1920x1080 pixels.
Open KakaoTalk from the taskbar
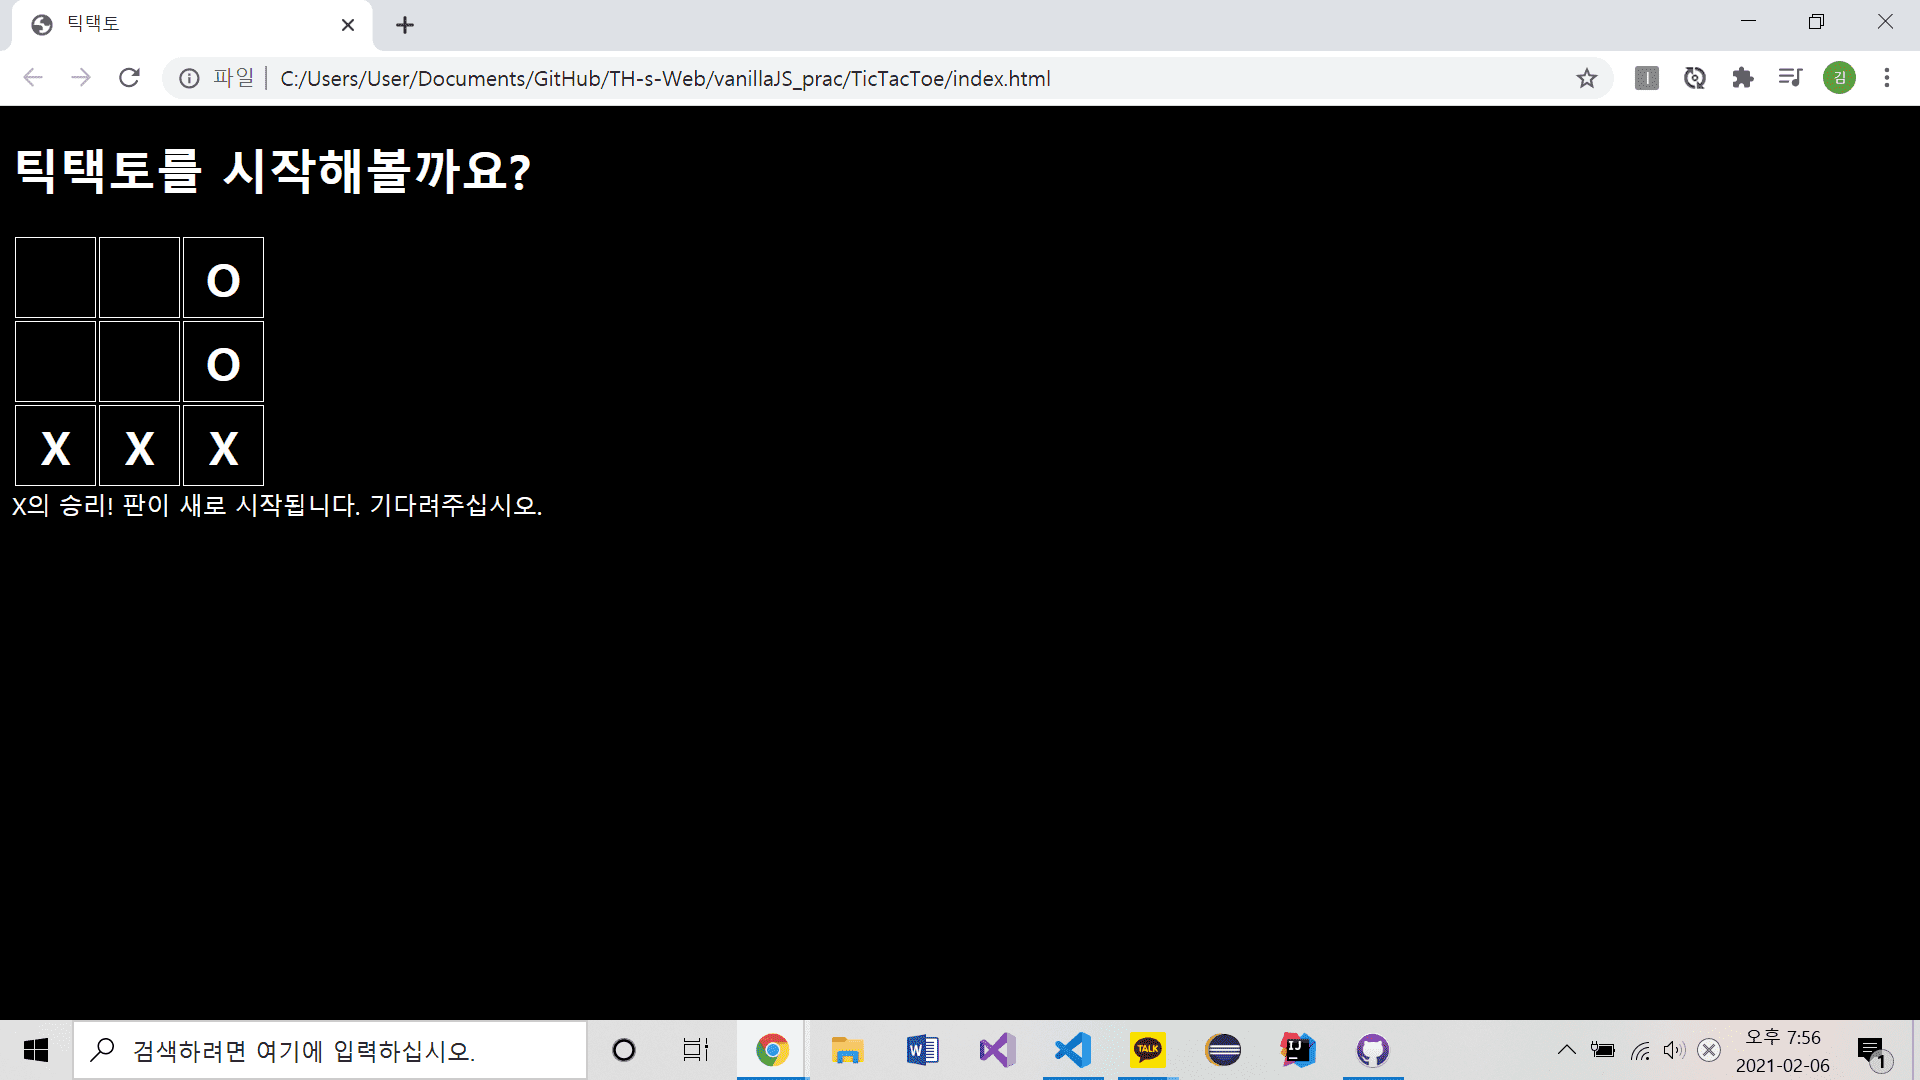pyautogui.click(x=1147, y=1050)
